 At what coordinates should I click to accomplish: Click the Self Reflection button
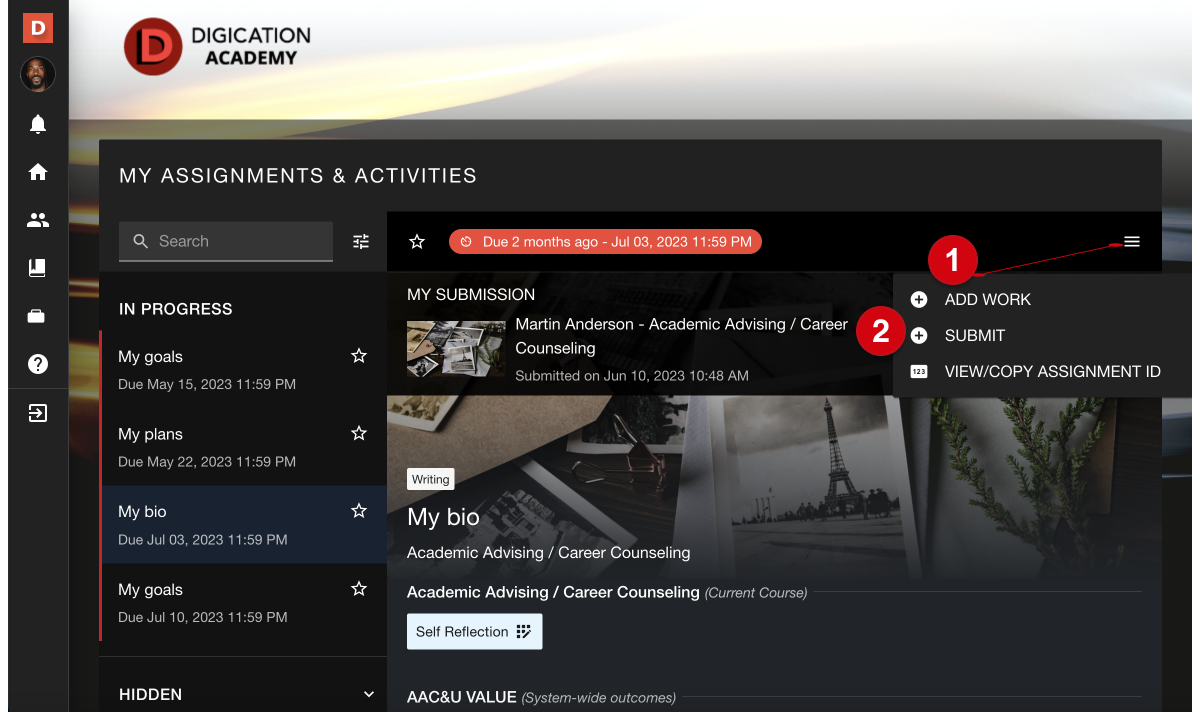(474, 632)
